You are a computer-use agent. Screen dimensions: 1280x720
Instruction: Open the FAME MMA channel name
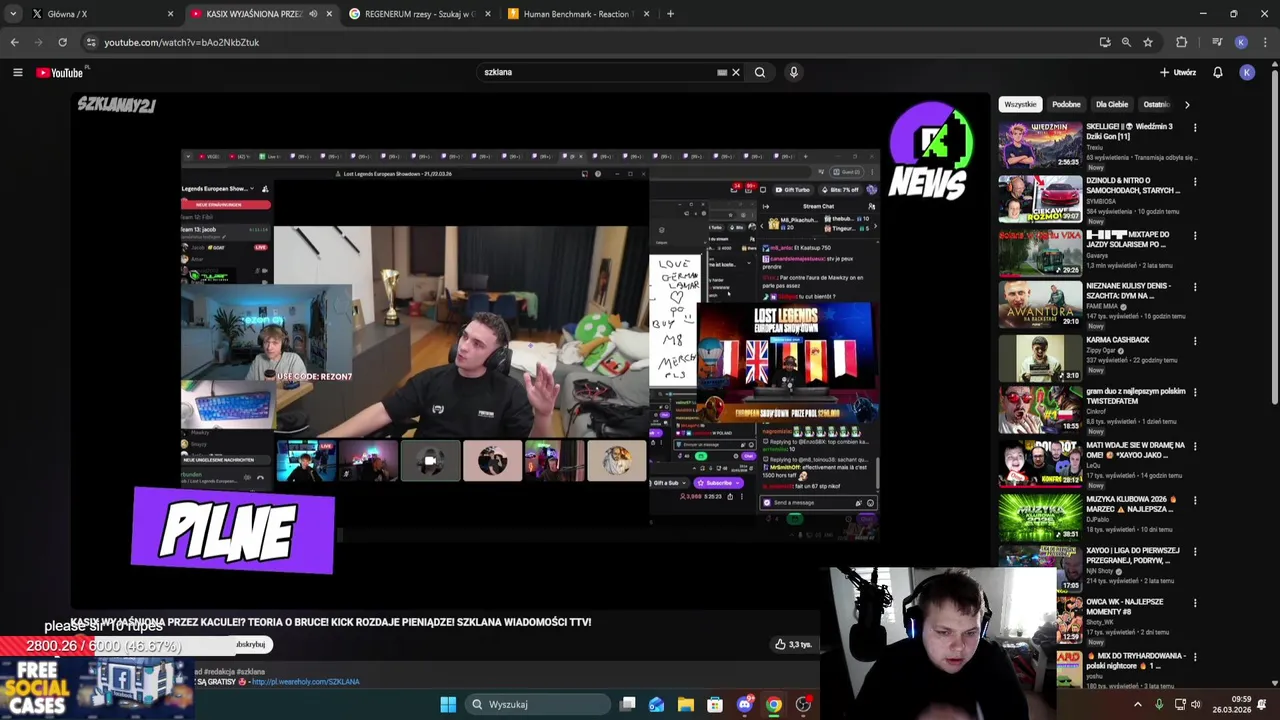click(x=1104, y=306)
